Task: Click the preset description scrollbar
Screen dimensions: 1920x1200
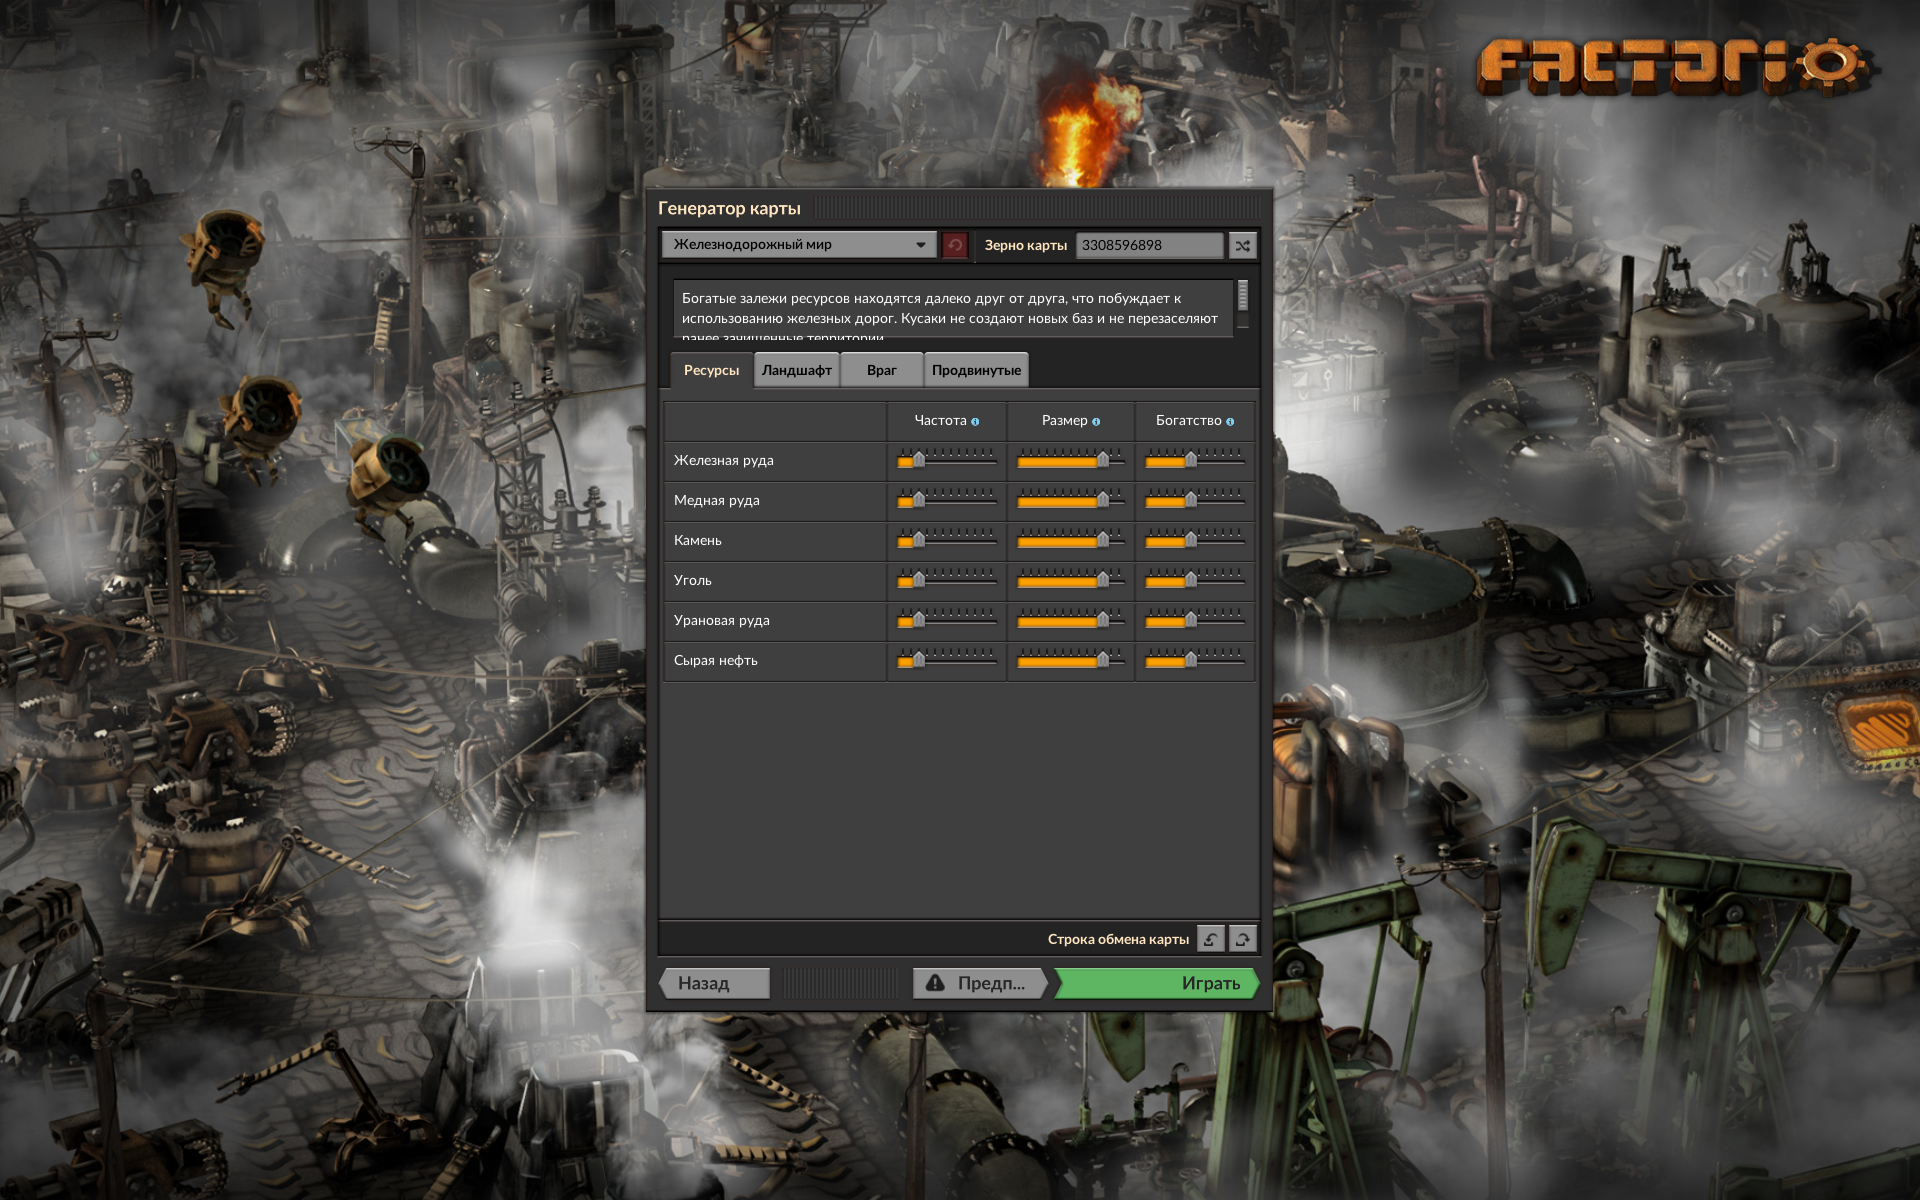Action: click(1243, 304)
